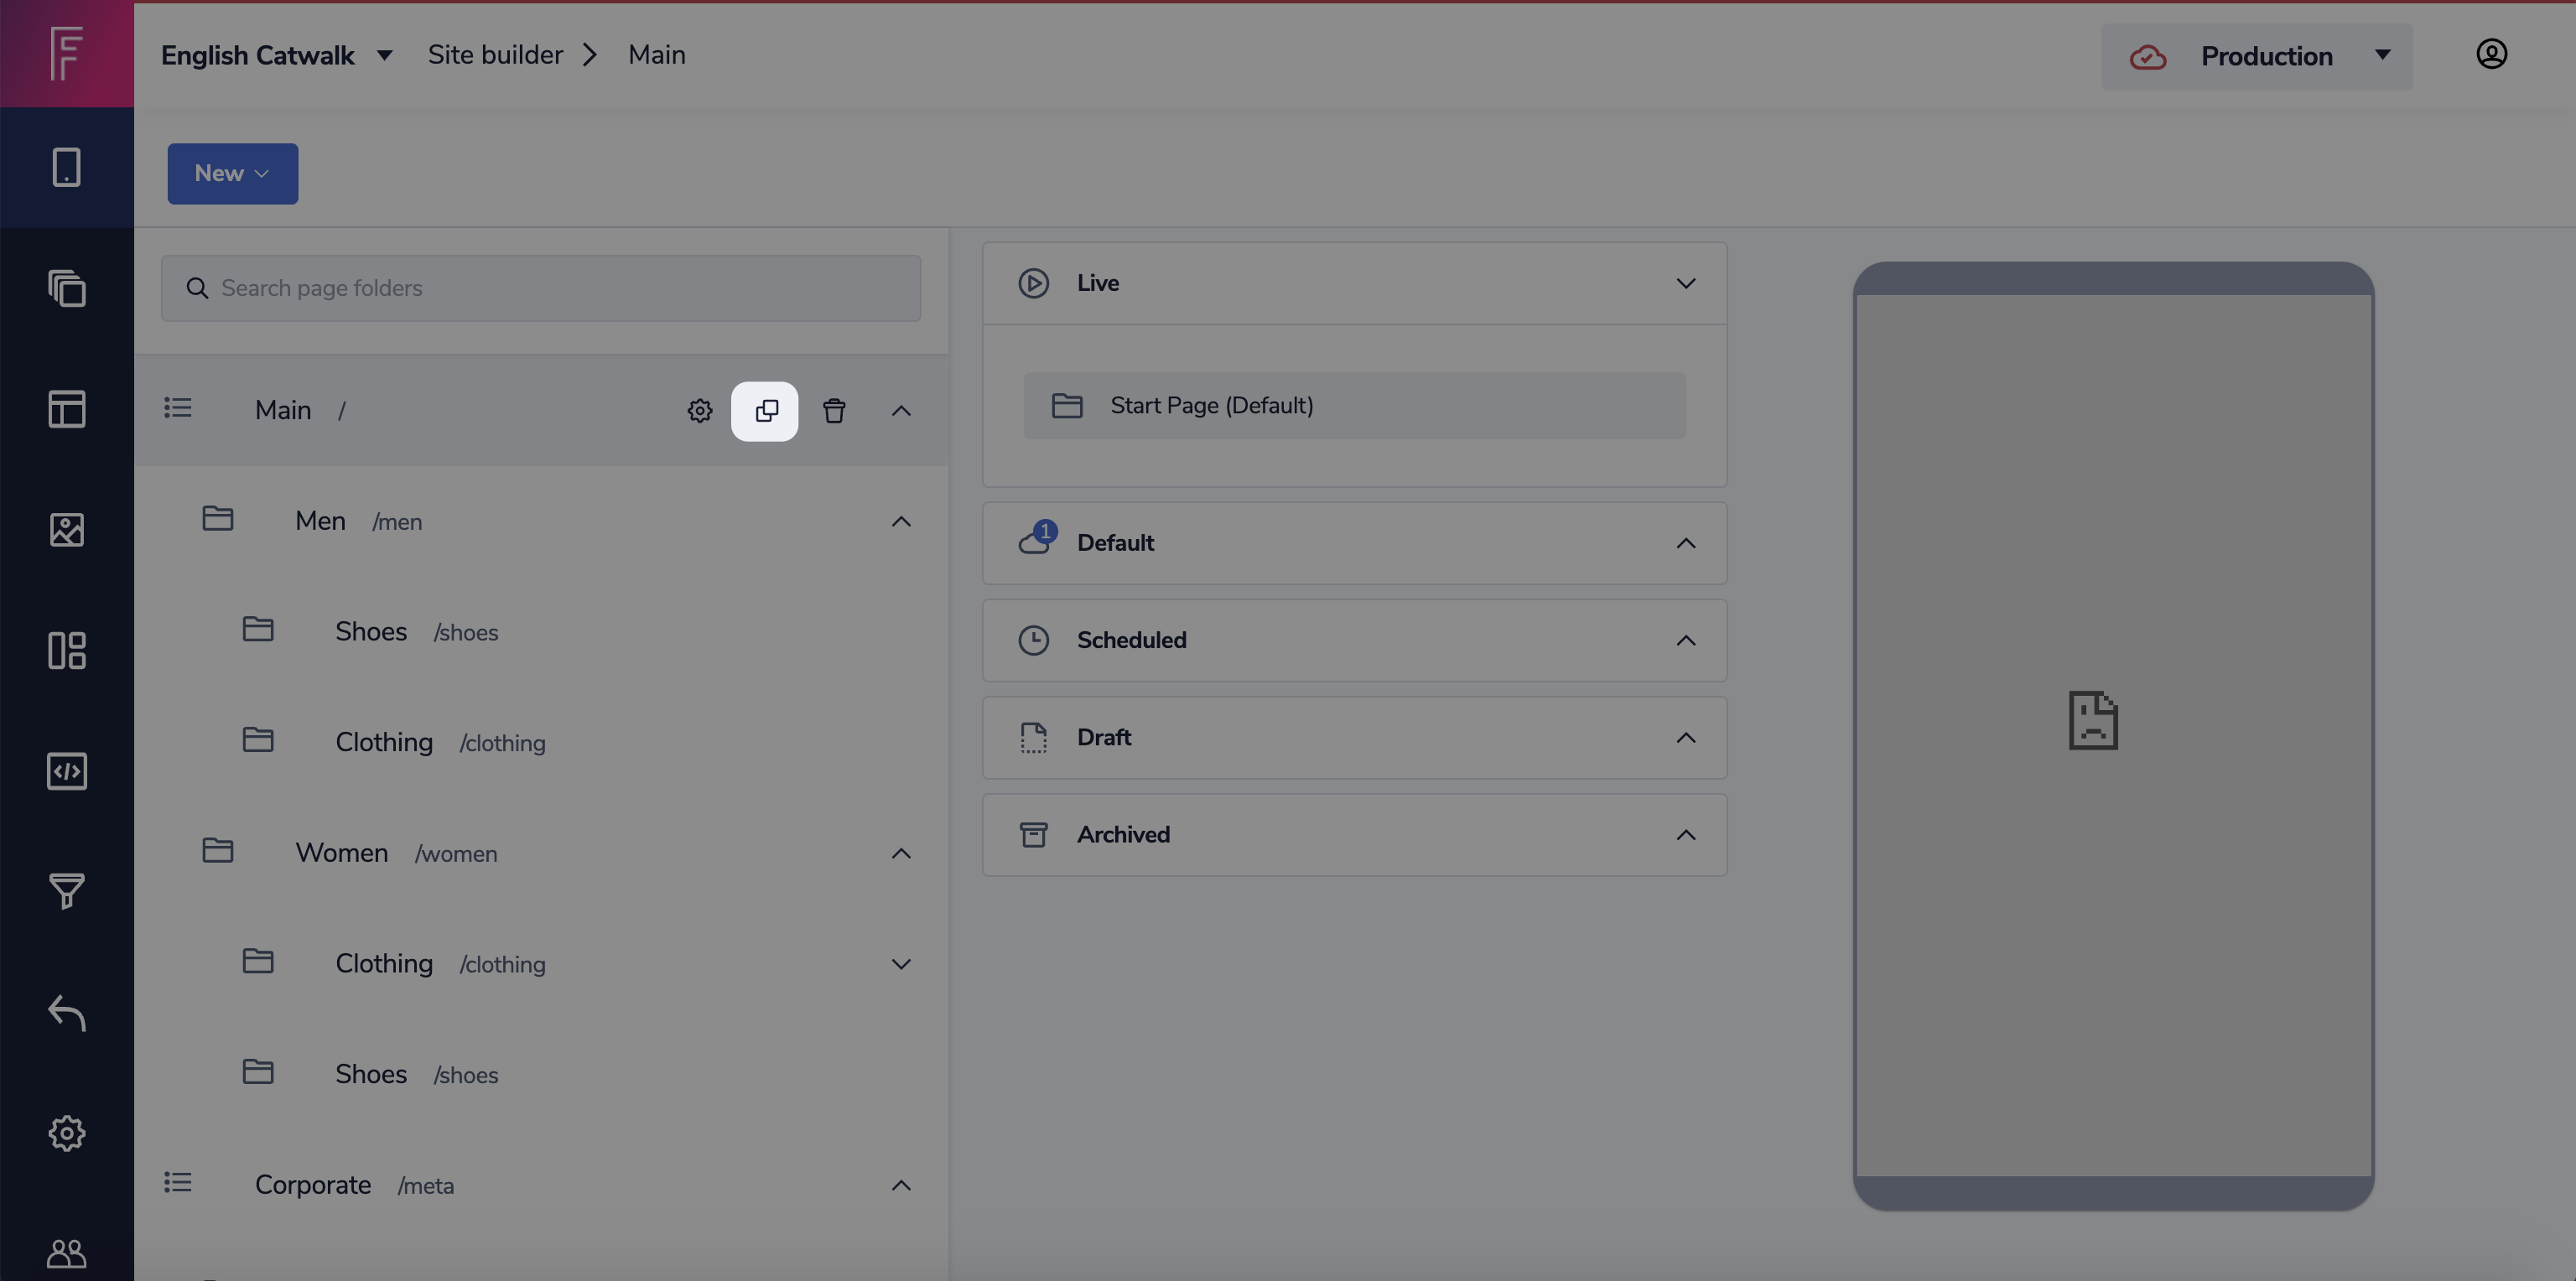Open the user account profile icon
This screenshot has height=1281, width=2576.
point(2491,54)
